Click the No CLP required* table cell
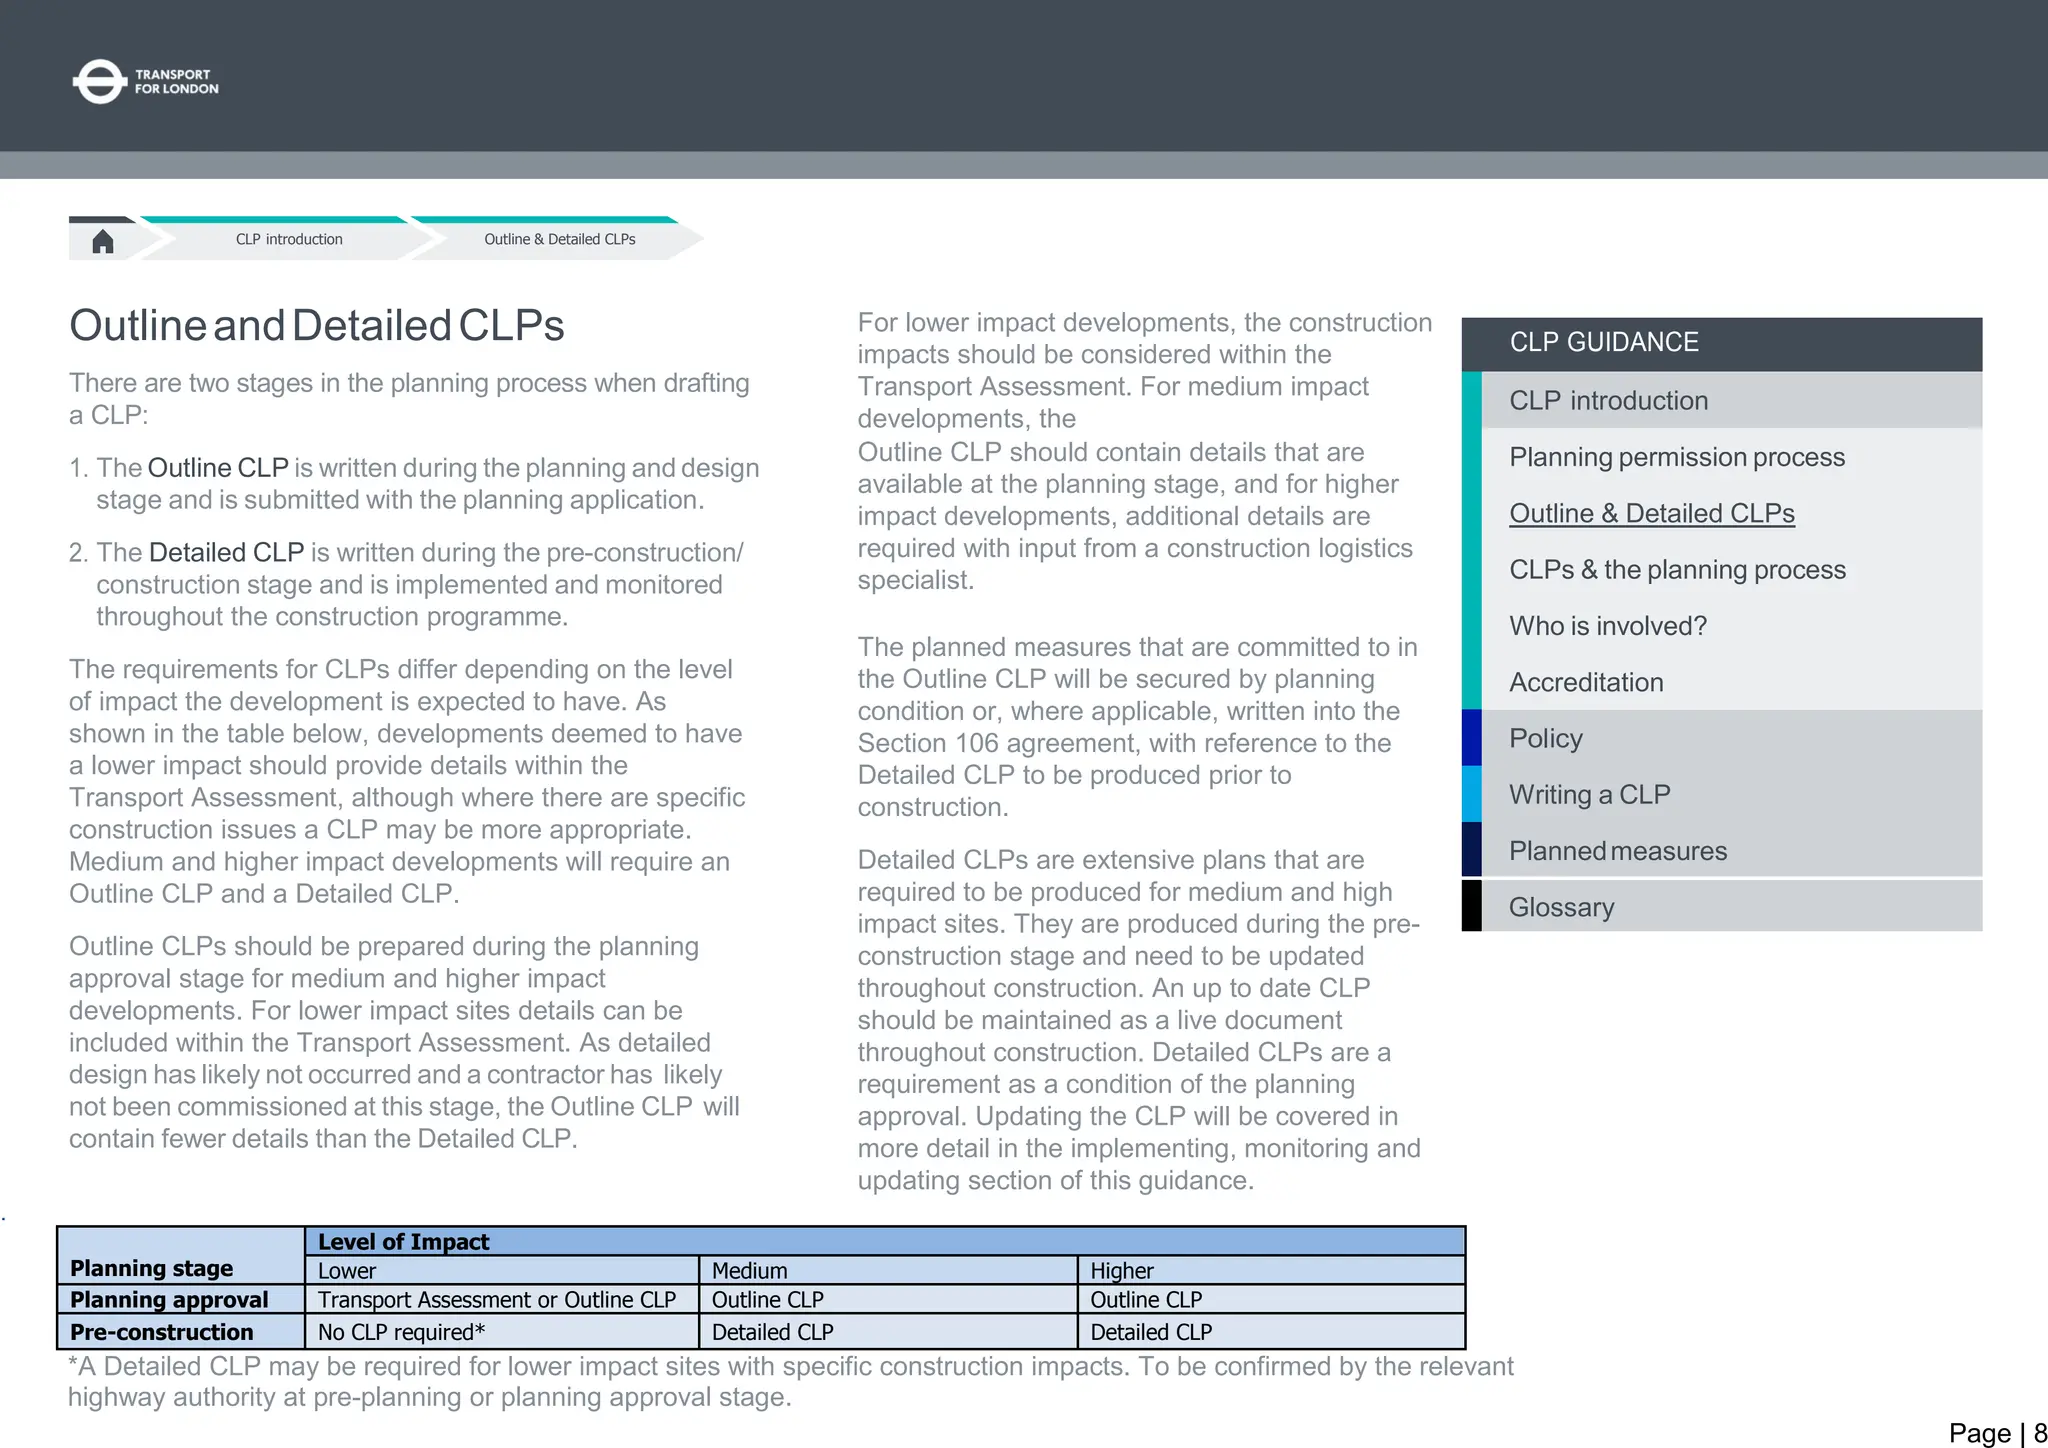The image size is (2048, 1448). [x=401, y=1332]
